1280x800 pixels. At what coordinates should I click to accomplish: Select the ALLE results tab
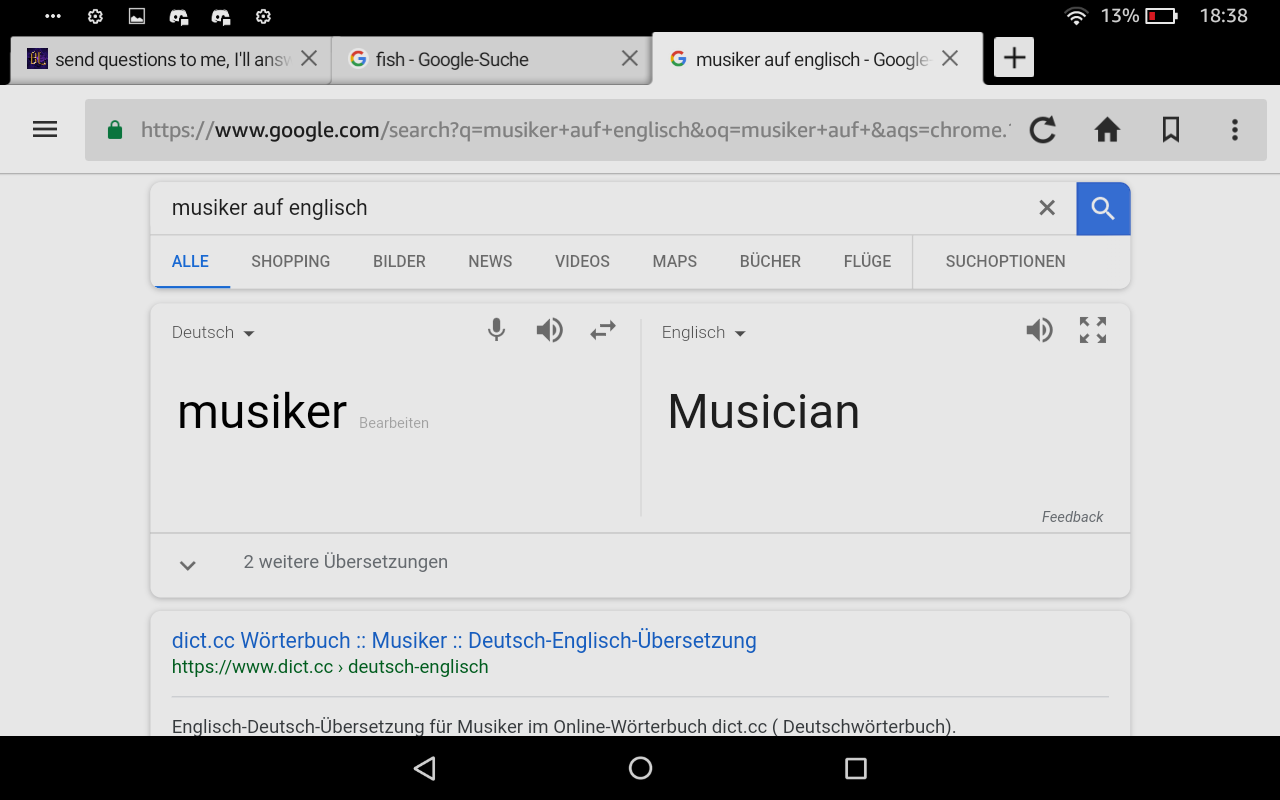[x=190, y=261]
